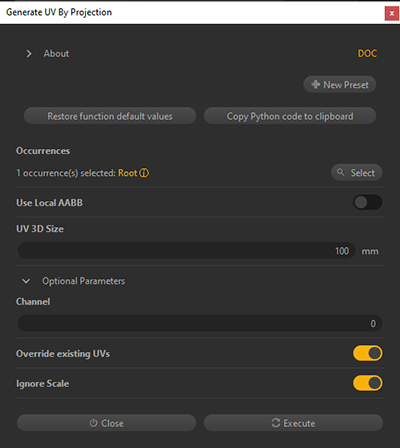
Task: Turn off the Ignore Scale toggle
Action: pos(367,383)
